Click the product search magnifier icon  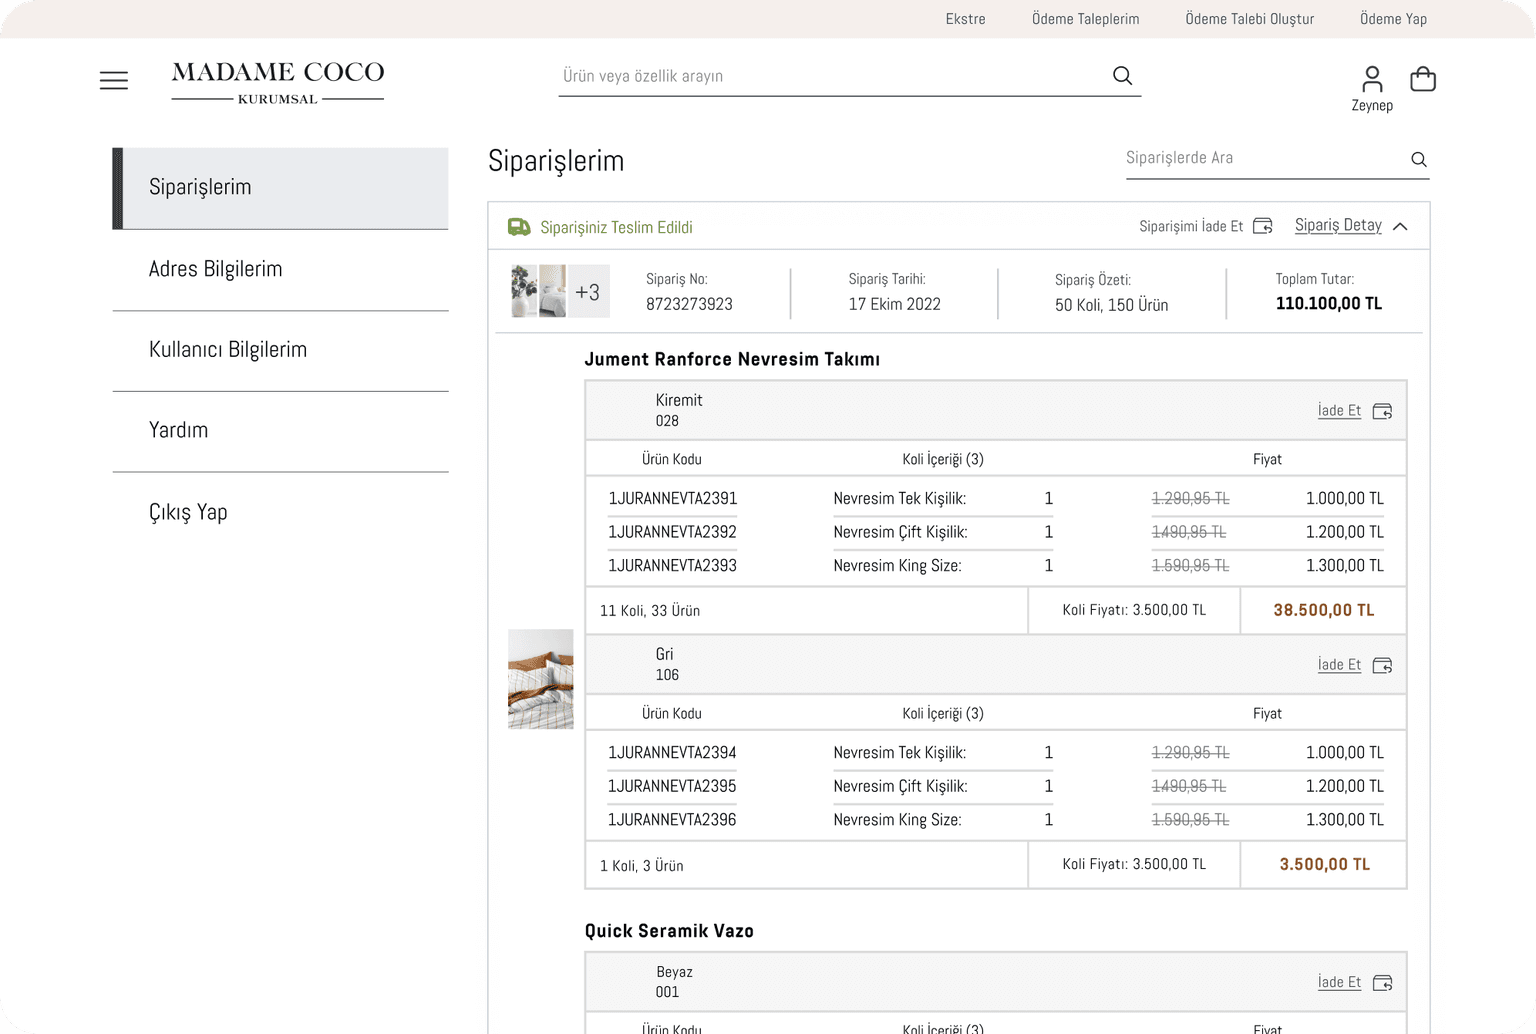(1121, 75)
